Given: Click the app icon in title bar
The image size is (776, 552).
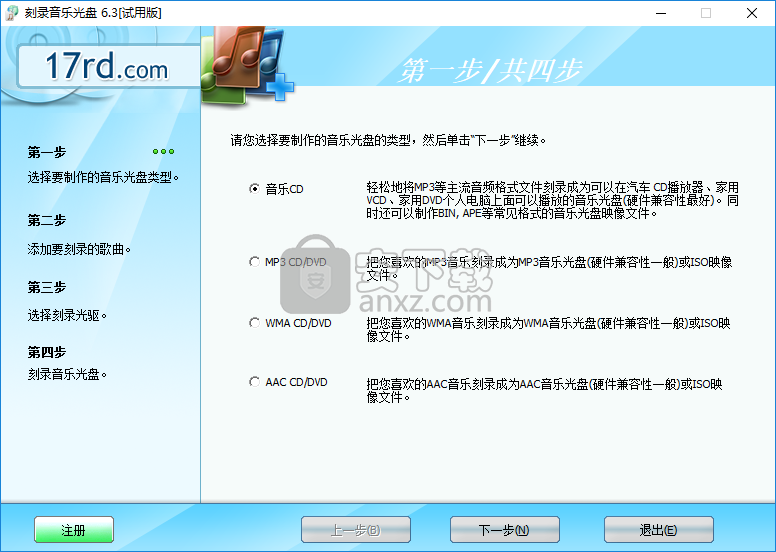Looking at the screenshot, I should click(11, 13).
